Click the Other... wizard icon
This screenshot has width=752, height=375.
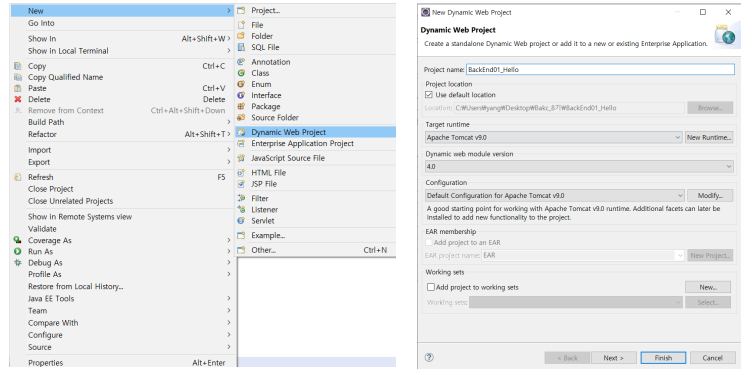(x=242, y=250)
